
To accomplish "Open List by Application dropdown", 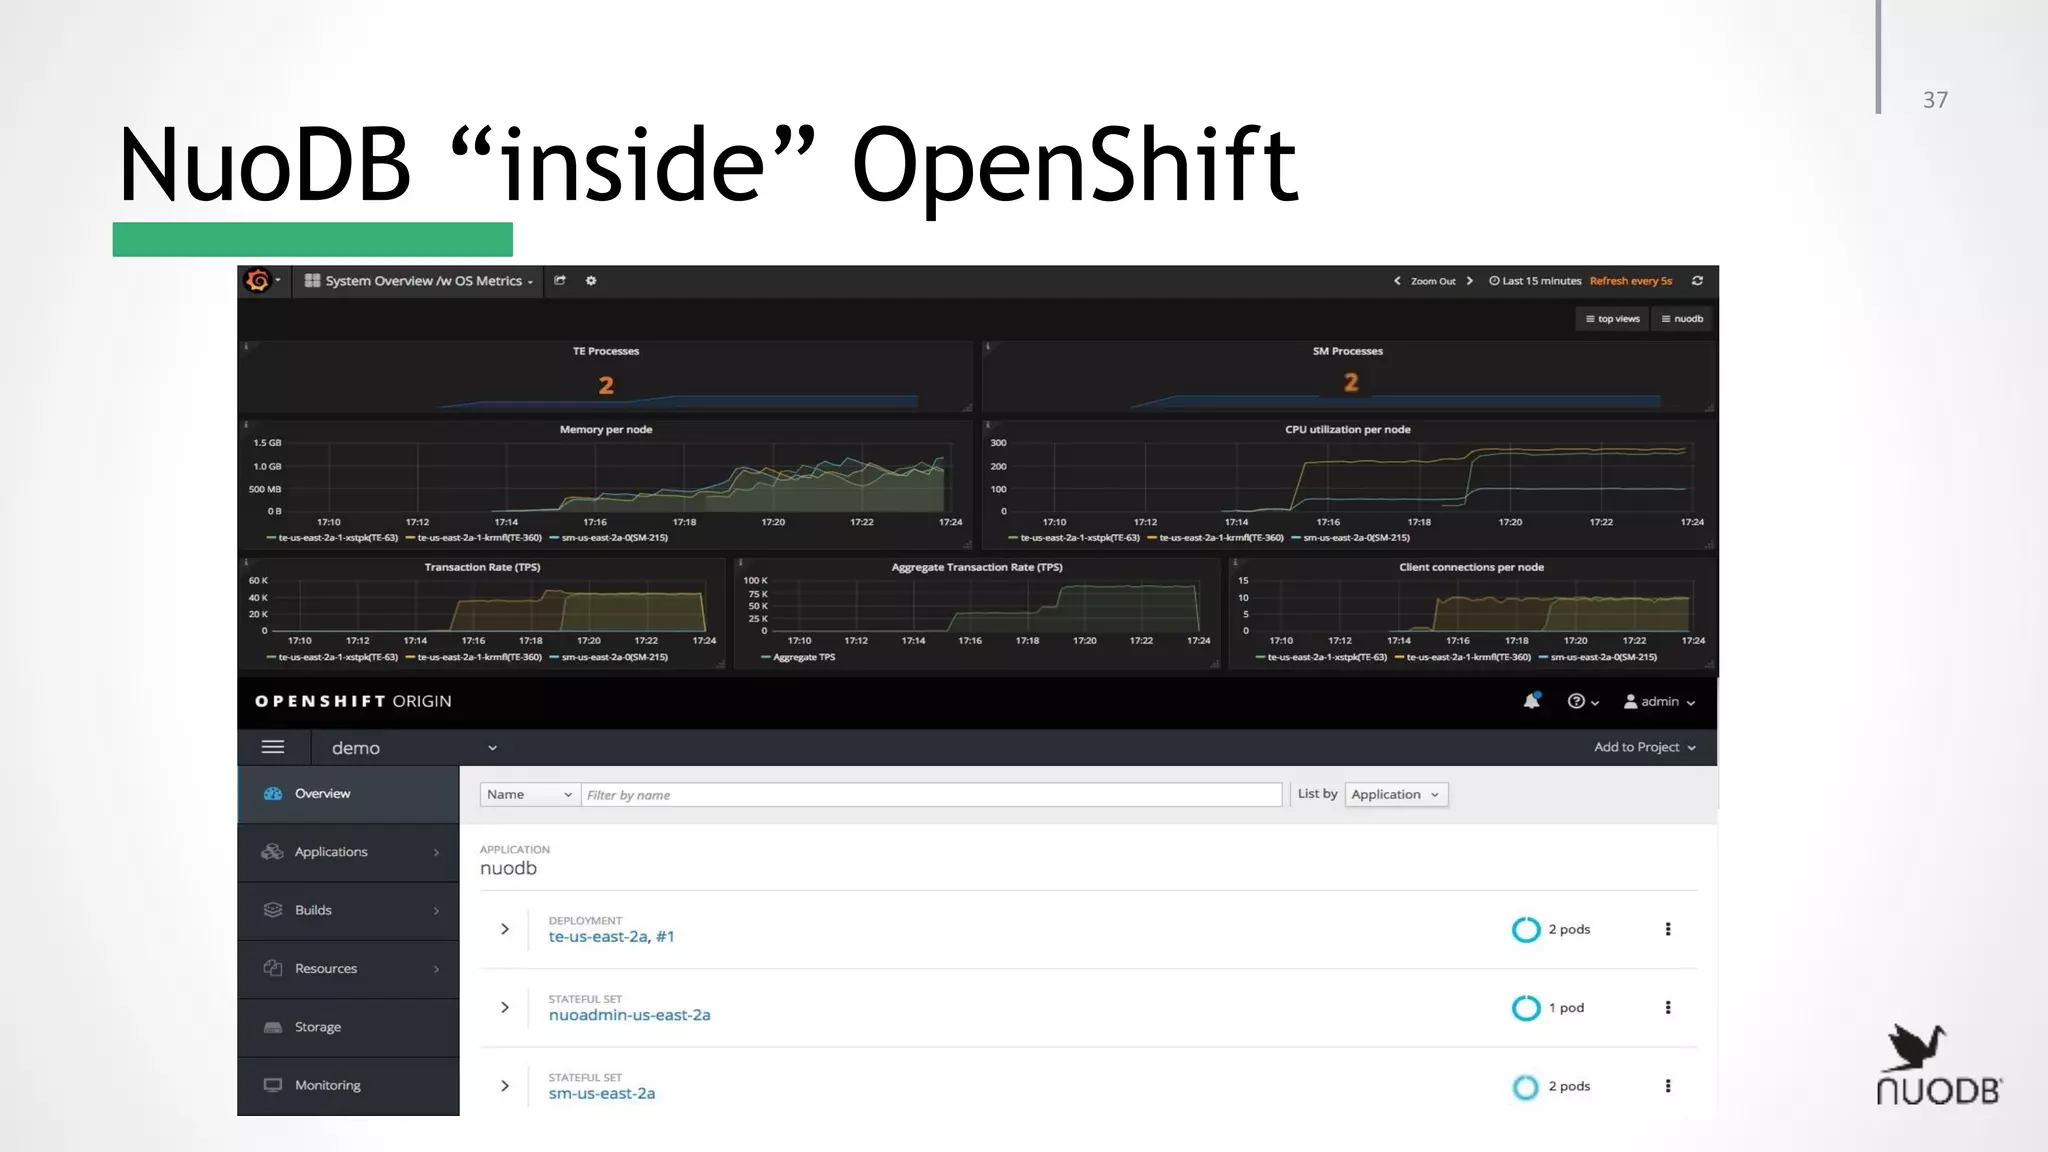I will [x=1396, y=794].
